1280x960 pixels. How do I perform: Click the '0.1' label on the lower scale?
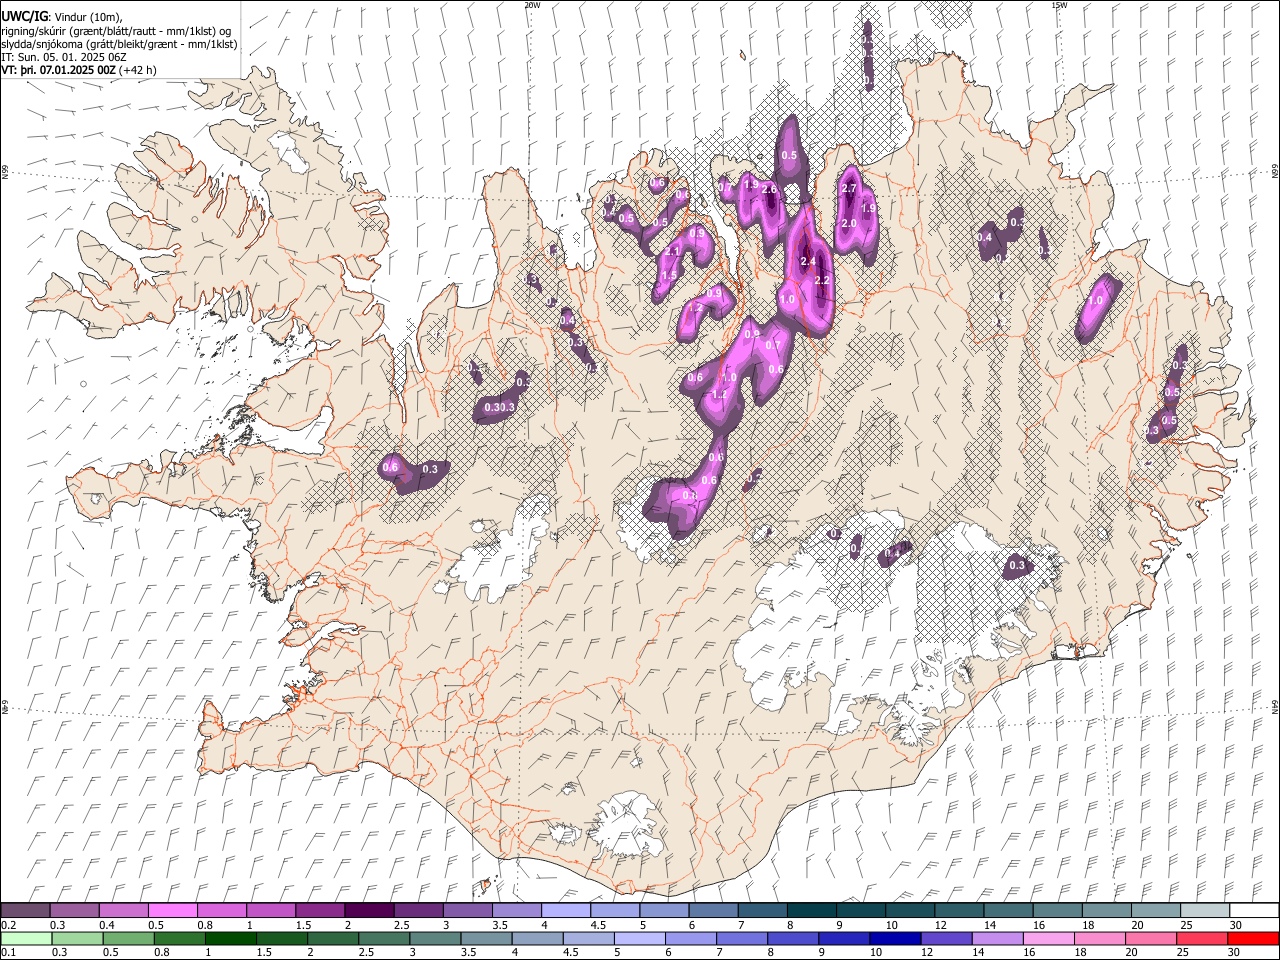(8, 953)
